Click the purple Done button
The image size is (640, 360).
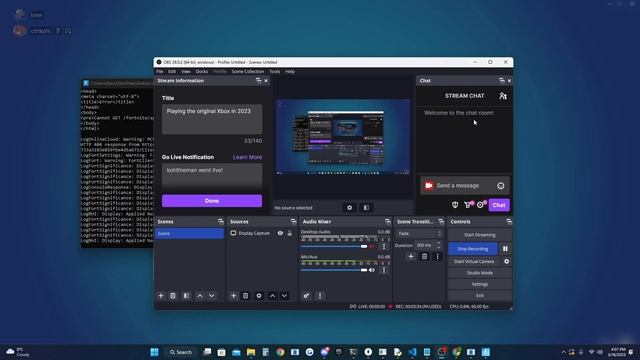[x=212, y=201]
